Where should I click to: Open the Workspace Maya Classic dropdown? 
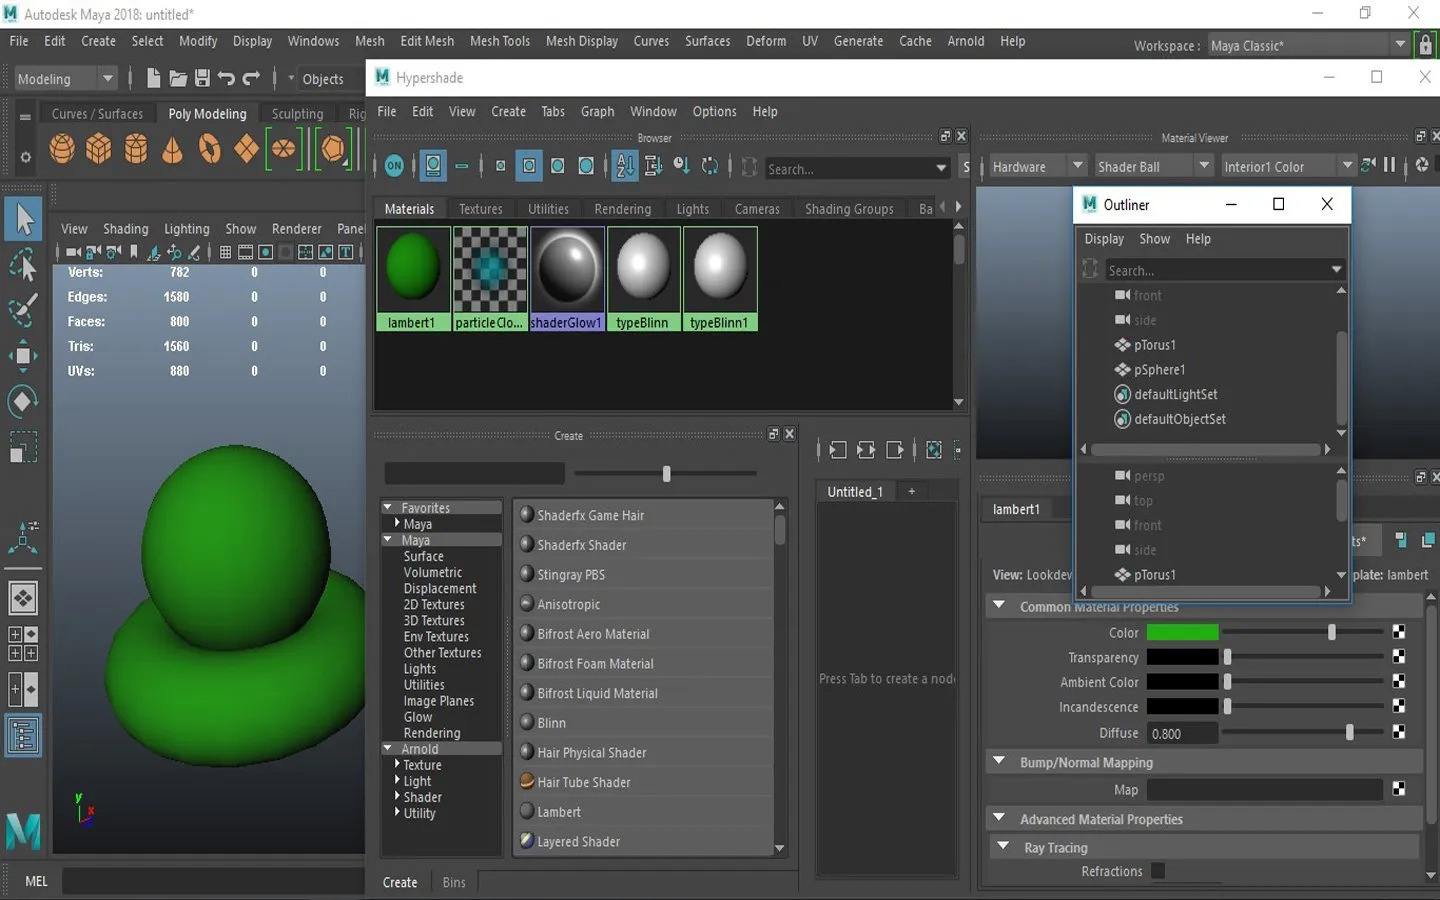(1307, 45)
